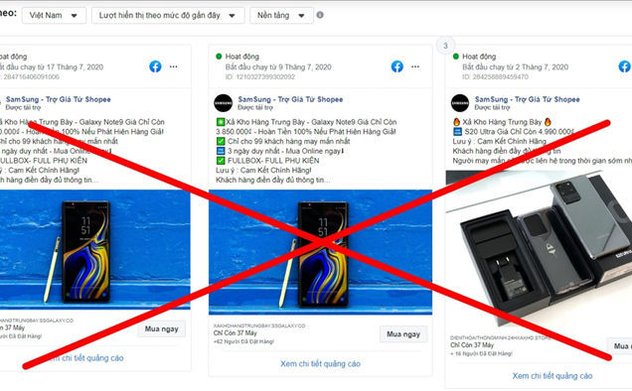Open SamSung - Trợ Giá Từ Shopee page on 2 Tháng 7 ad
The height and width of the screenshot is (391, 632).
point(527,99)
